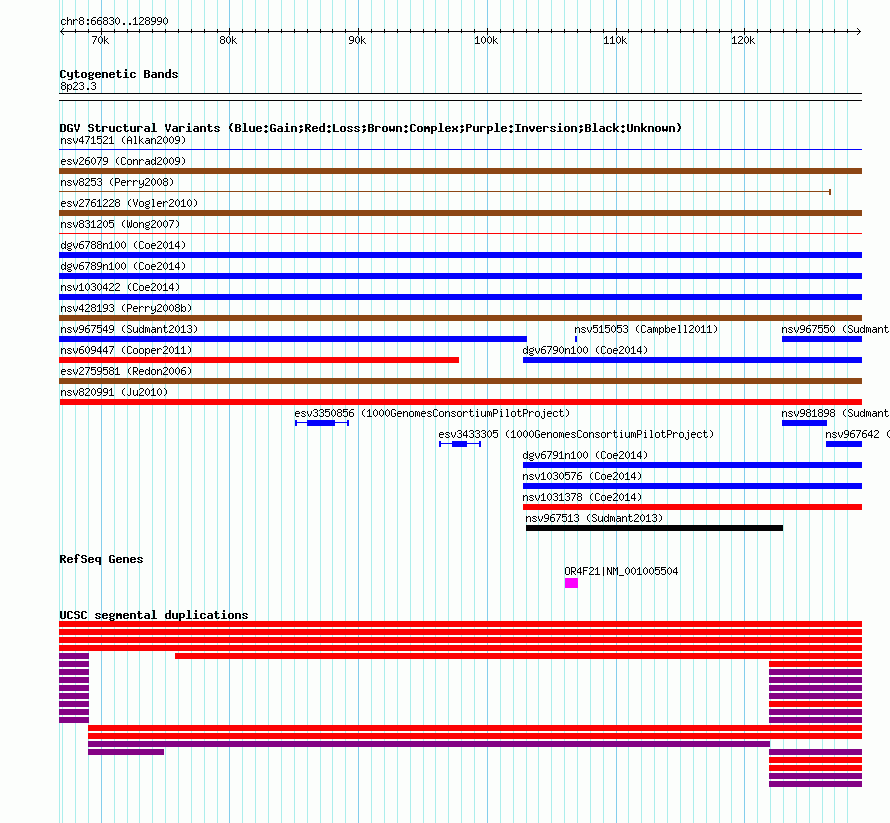Click the 100k ruler tick label
This screenshot has width=890, height=823.
coord(486,40)
